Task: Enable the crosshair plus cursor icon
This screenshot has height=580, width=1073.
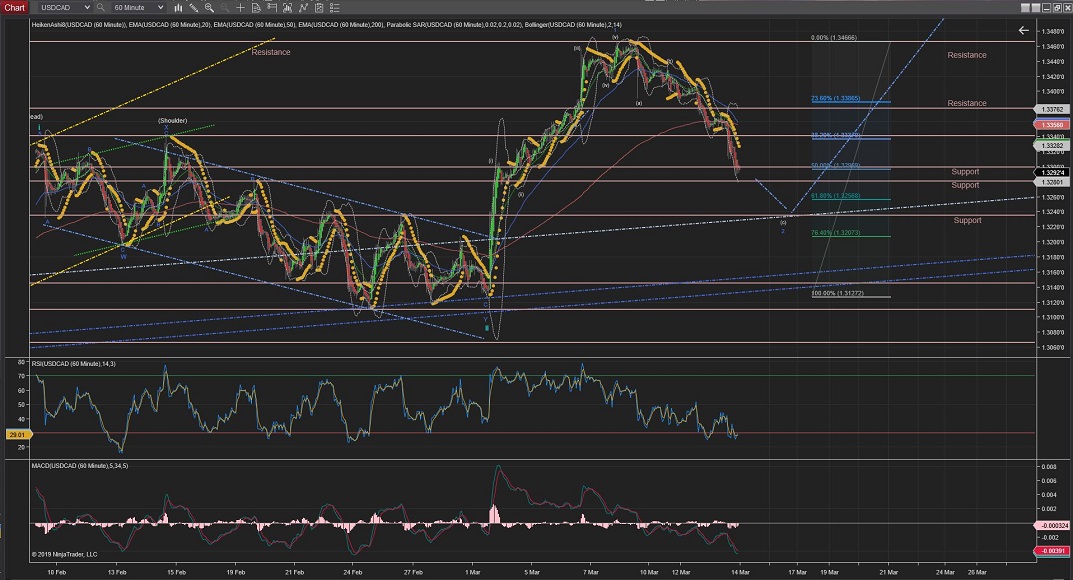Action: tap(240, 8)
